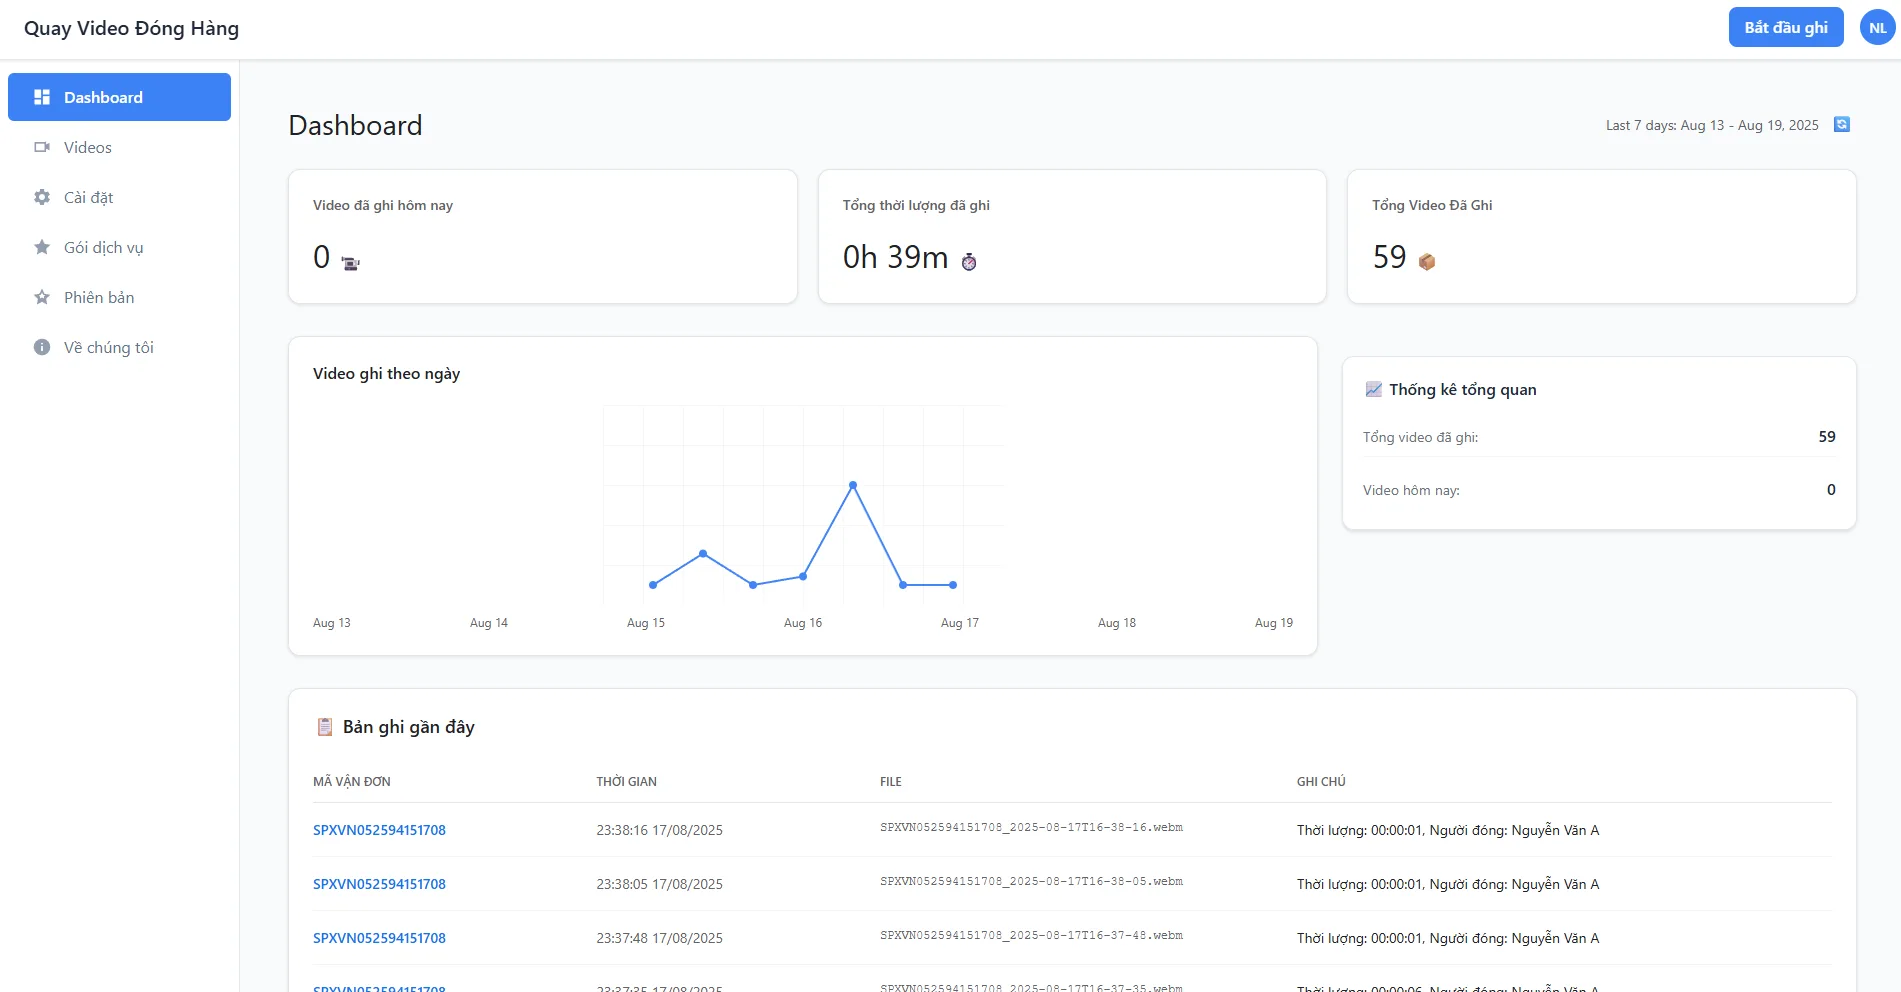Open tracking code link for 23:37:48 record
Image resolution: width=1901 pixels, height=992 pixels.
point(379,938)
